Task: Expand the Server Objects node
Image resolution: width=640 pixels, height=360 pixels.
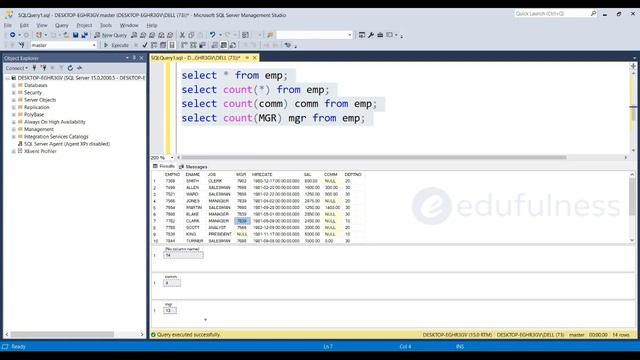Action: tap(13, 100)
